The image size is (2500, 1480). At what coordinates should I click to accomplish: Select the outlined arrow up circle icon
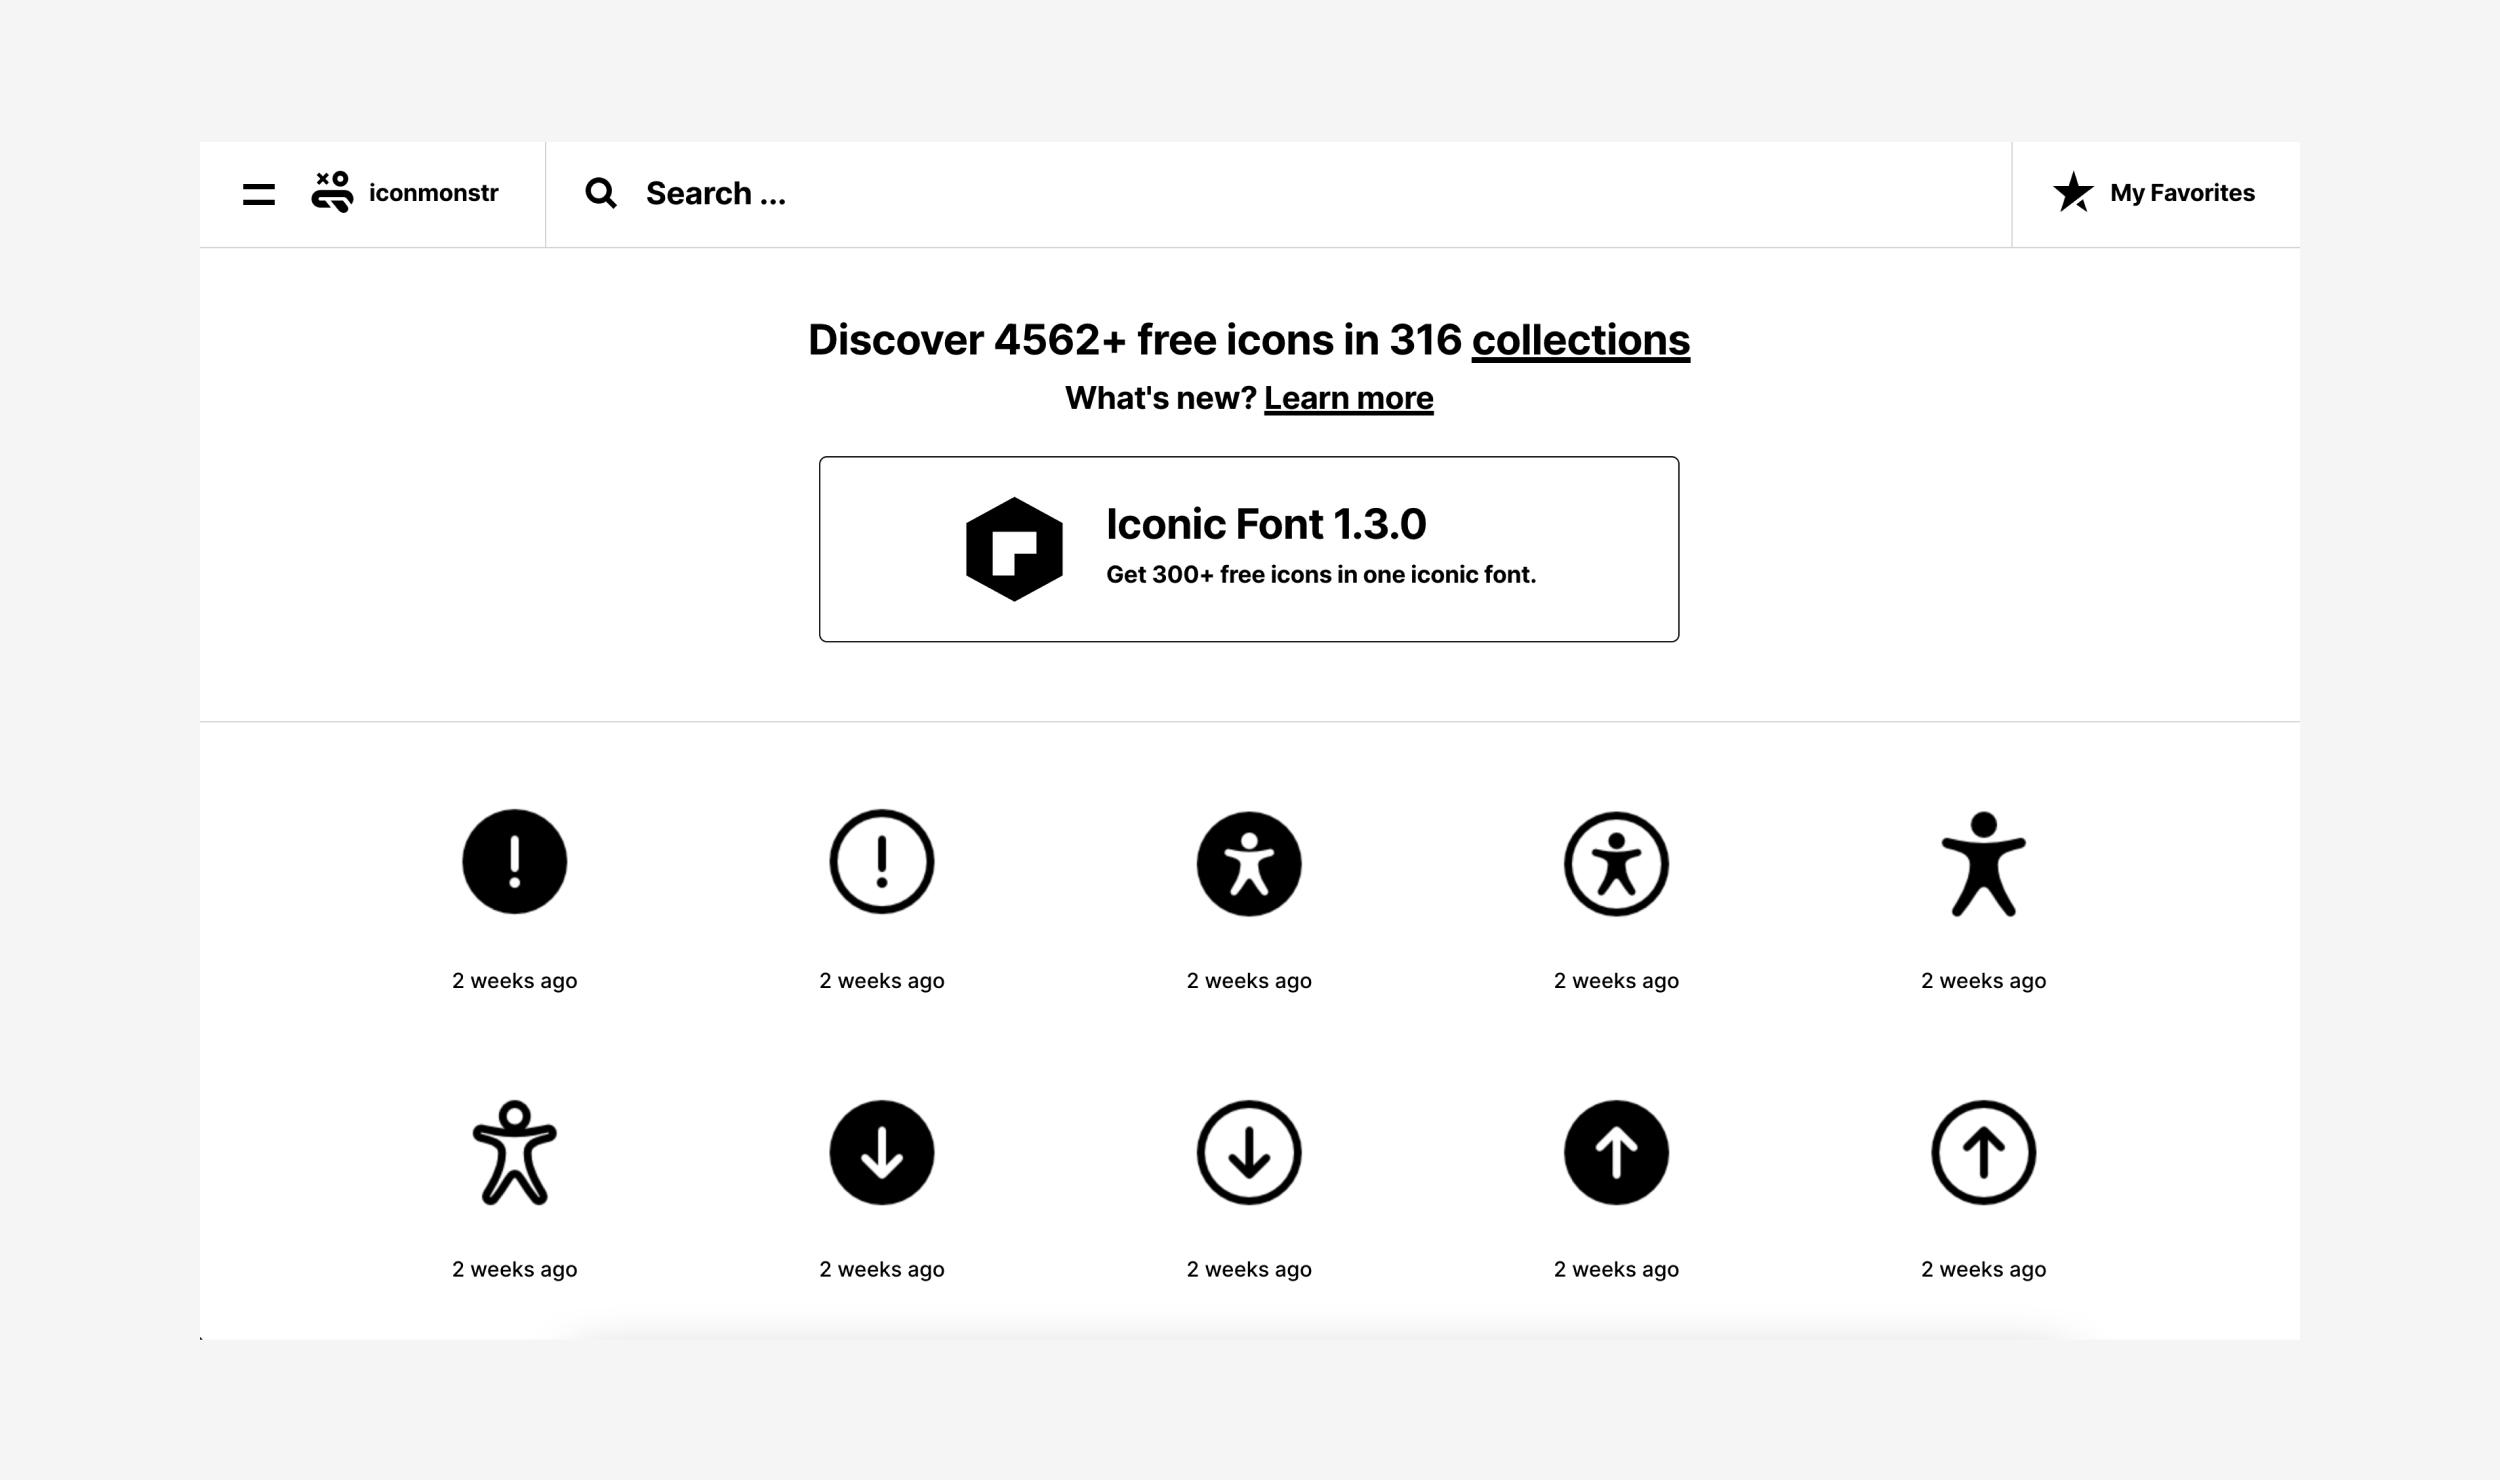coord(1983,1153)
